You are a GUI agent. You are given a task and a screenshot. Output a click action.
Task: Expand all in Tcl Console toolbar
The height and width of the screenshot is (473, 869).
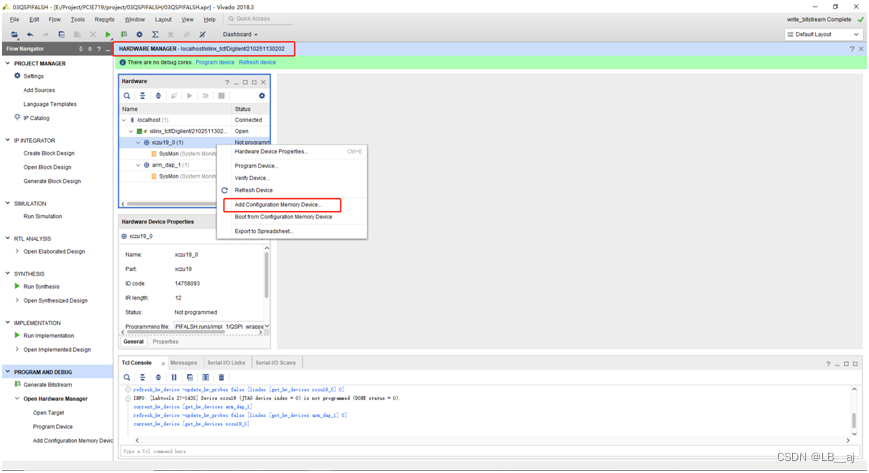[158, 378]
